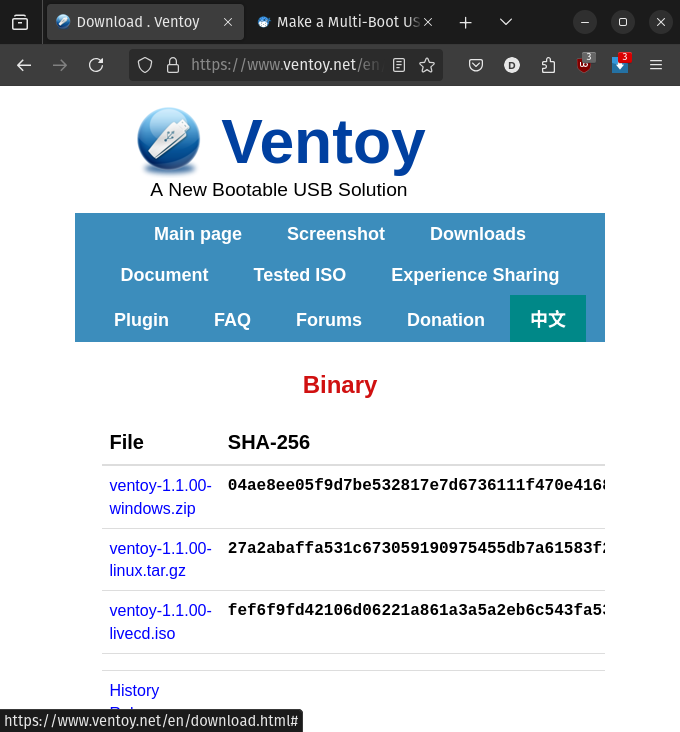Screen dimensions: 680x732
Task: Open the extensions puzzle-piece icon
Action: 548,65
